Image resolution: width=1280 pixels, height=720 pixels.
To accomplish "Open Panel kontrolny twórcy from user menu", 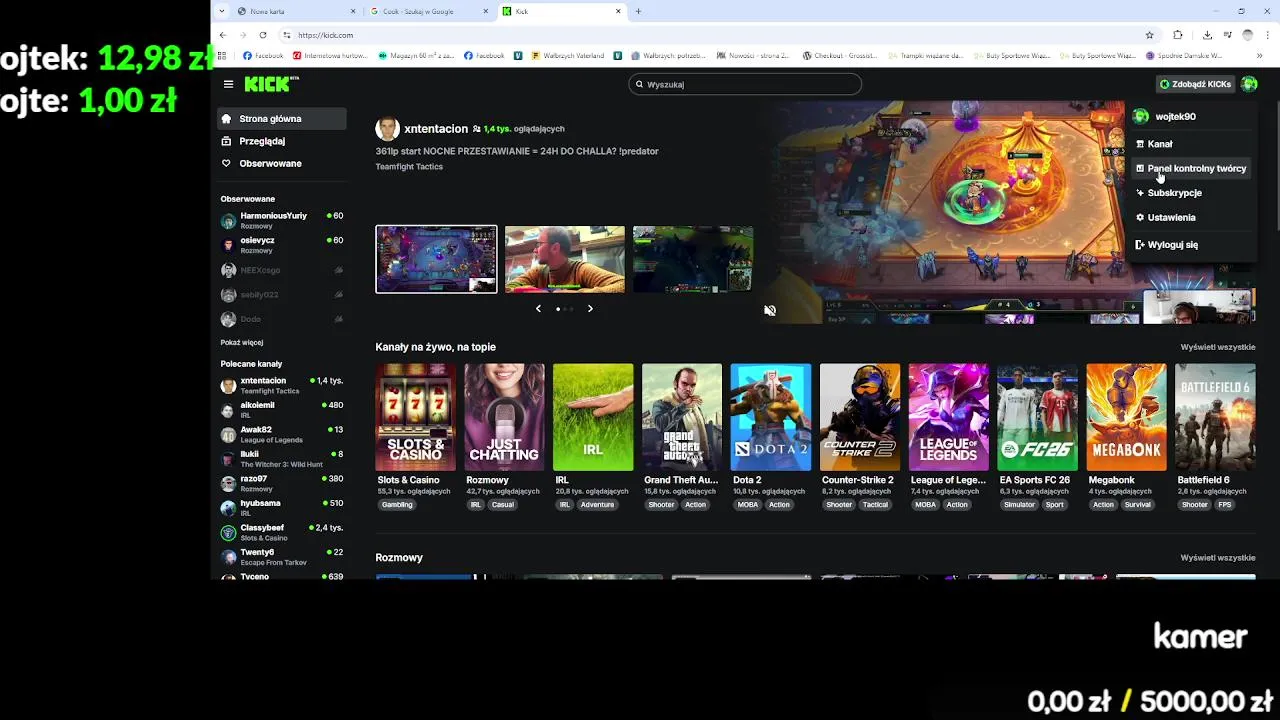I will 1191,168.
